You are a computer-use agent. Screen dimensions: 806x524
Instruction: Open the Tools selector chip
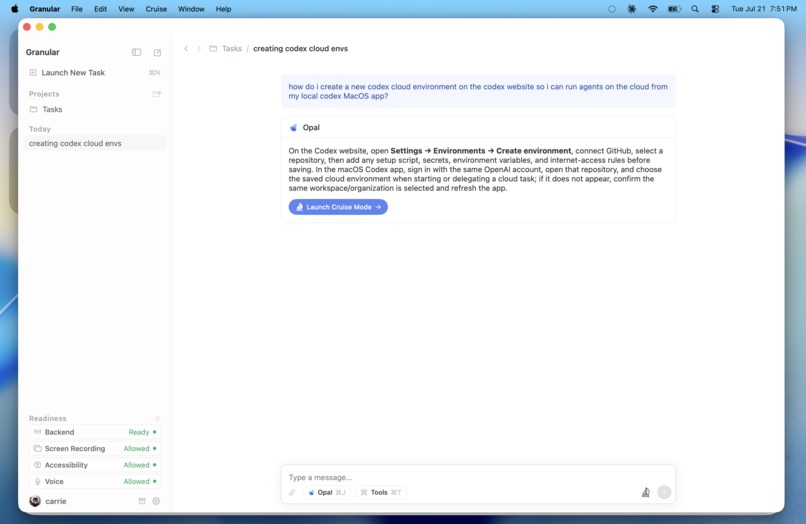click(x=380, y=492)
